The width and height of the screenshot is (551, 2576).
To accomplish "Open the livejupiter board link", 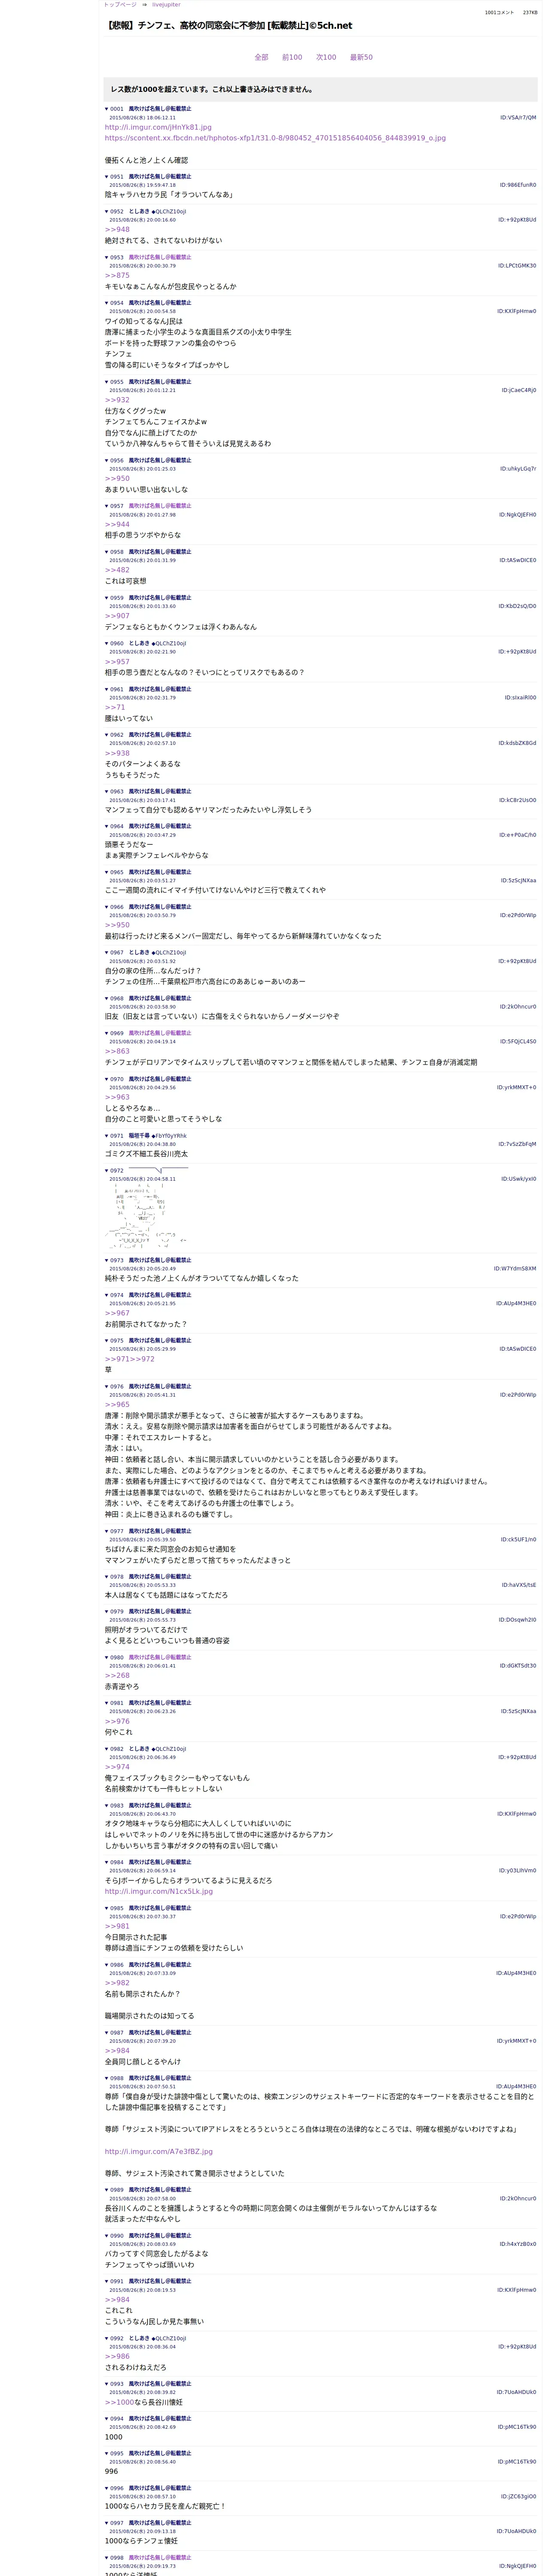I will [167, 5].
